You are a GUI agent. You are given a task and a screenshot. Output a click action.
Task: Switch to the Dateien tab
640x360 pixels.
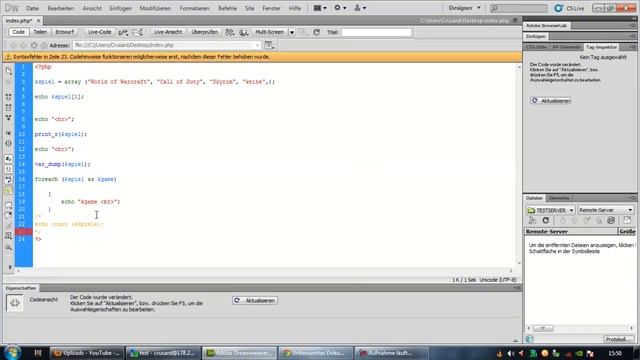point(534,198)
